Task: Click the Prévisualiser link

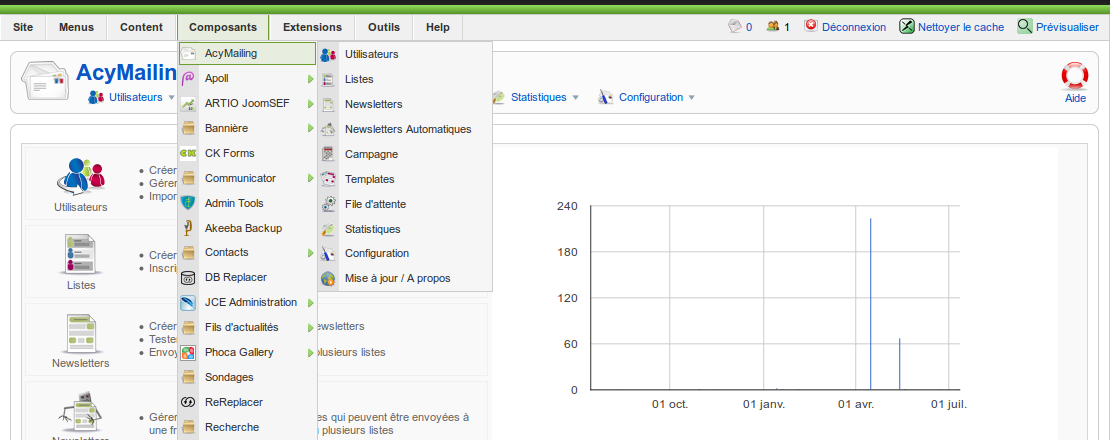Action: coord(1068,27)
